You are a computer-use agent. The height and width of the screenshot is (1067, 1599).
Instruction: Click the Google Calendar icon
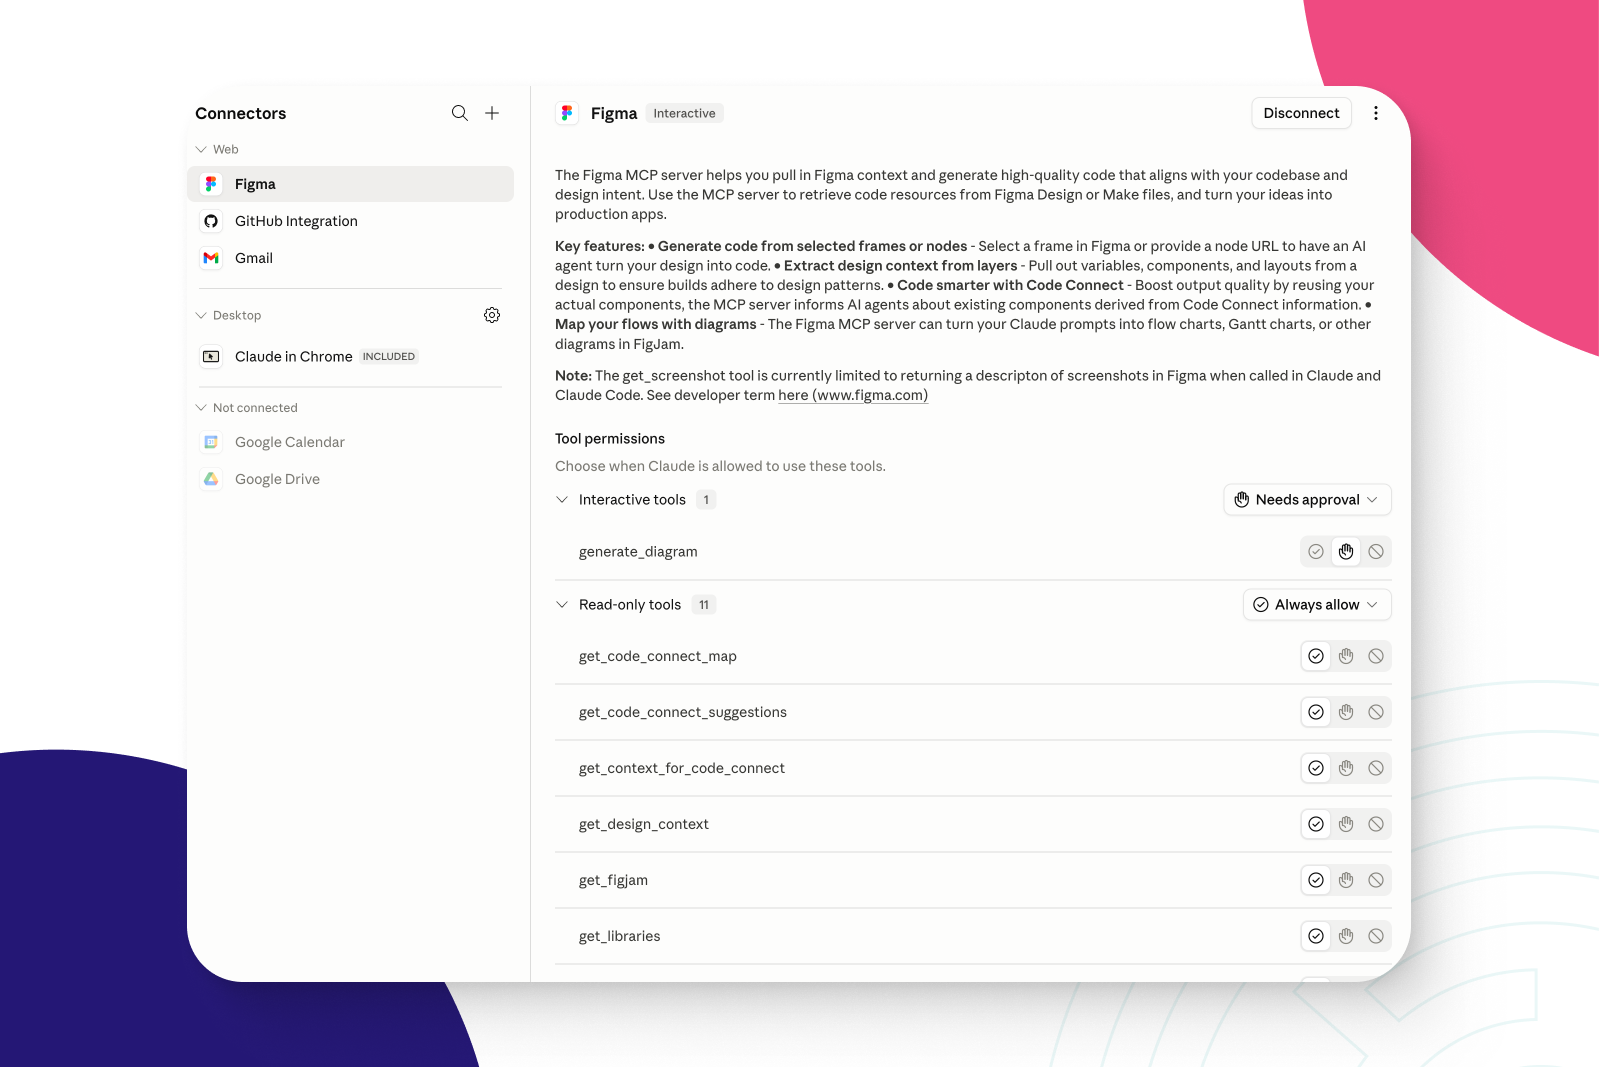click(x=211, y=442)
